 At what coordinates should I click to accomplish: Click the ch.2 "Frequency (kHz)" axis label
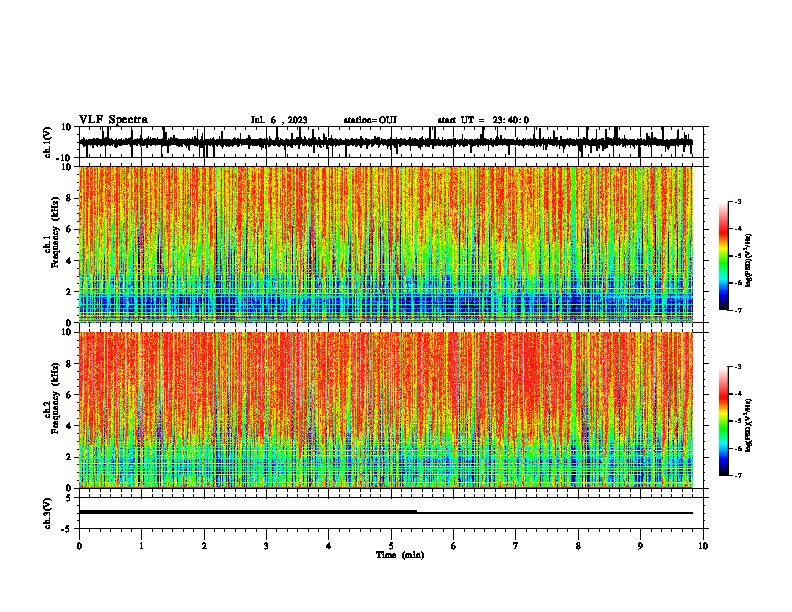(56, 398)
